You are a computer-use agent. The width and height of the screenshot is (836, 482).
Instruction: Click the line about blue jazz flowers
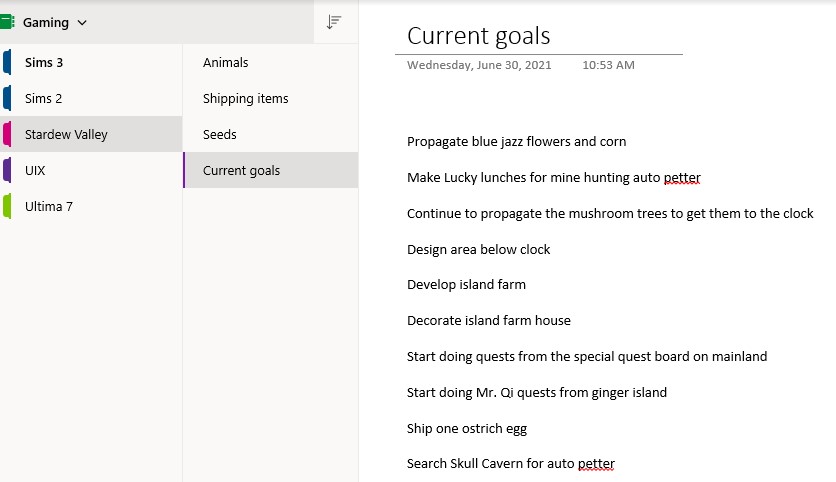click(x=516, y=142)
